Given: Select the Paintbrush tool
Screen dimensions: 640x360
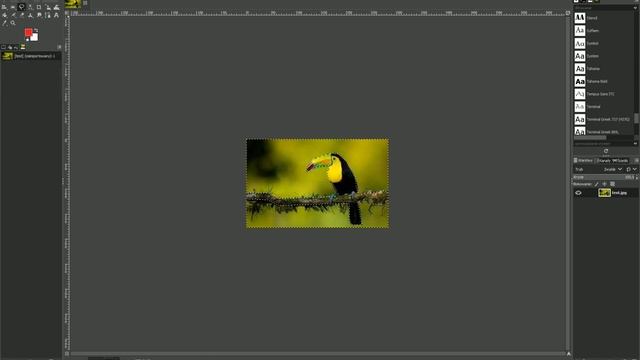Looking at the screenshot, I should [13, 15].
